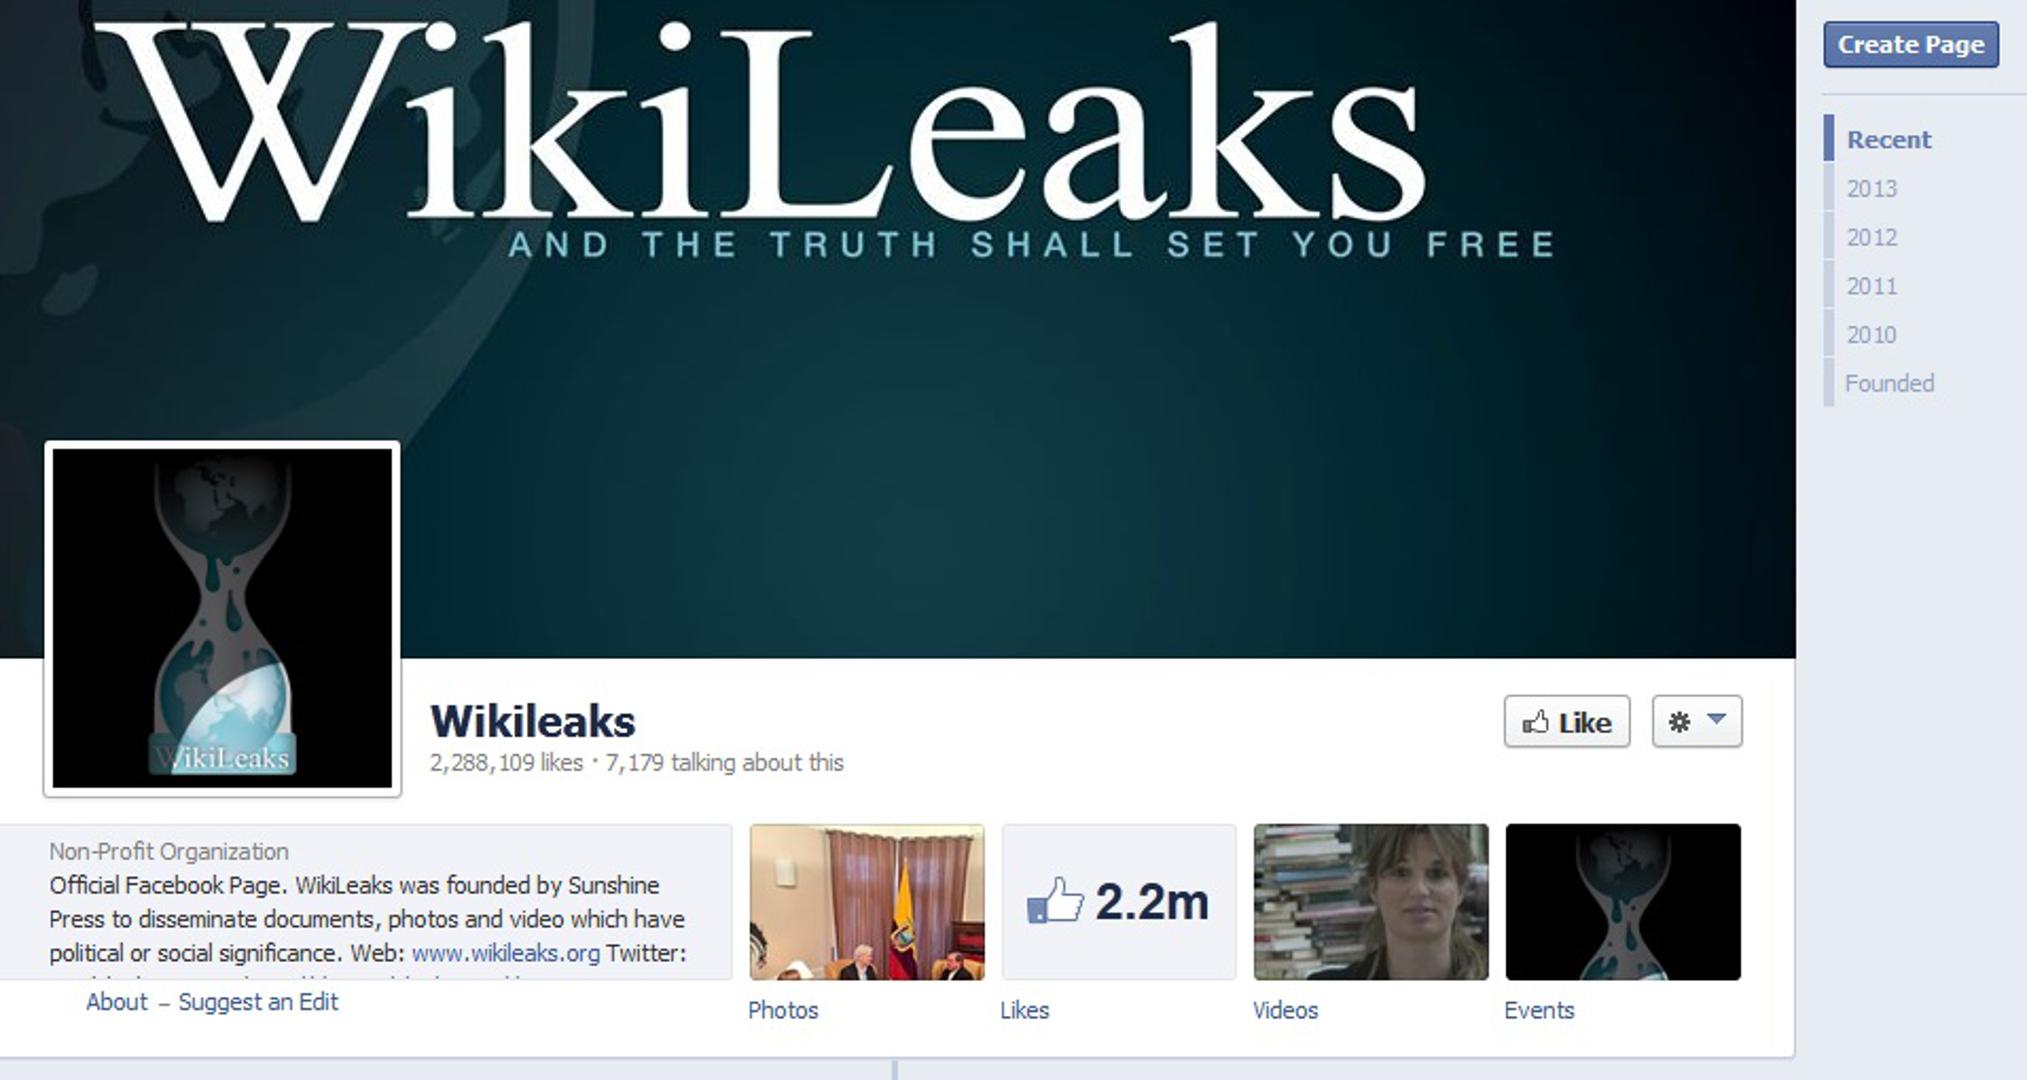Select 2013 in the timeline navigation

[1871, 189]
